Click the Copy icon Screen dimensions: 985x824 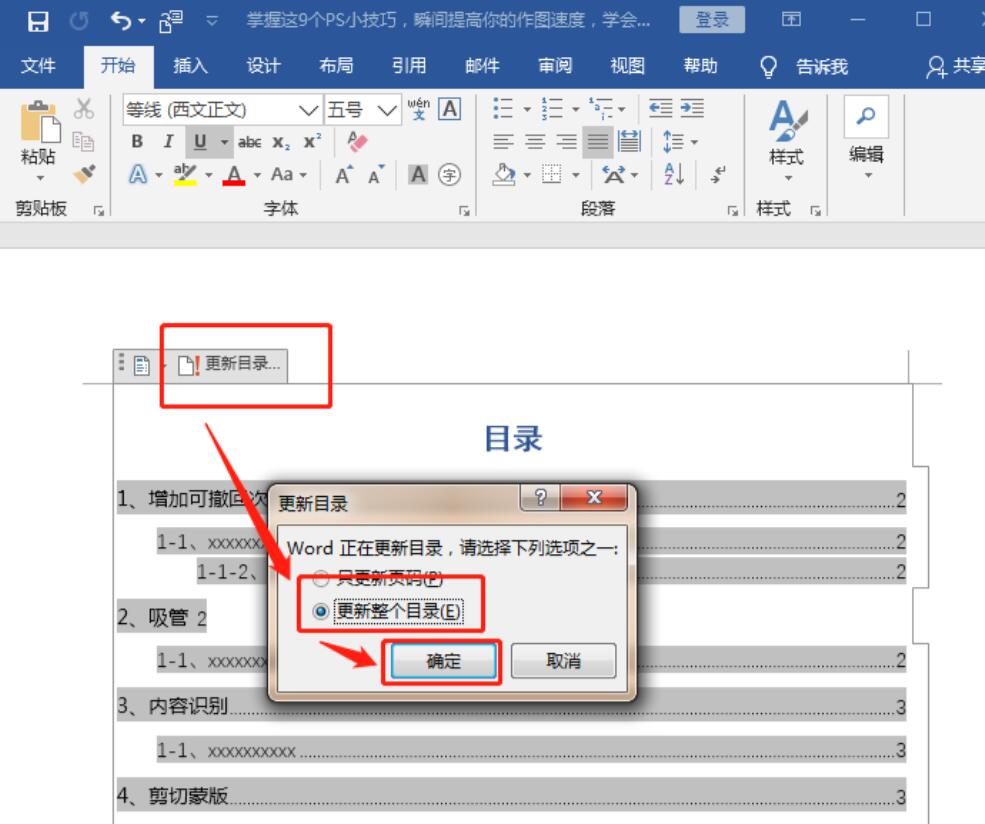[83, 141]
